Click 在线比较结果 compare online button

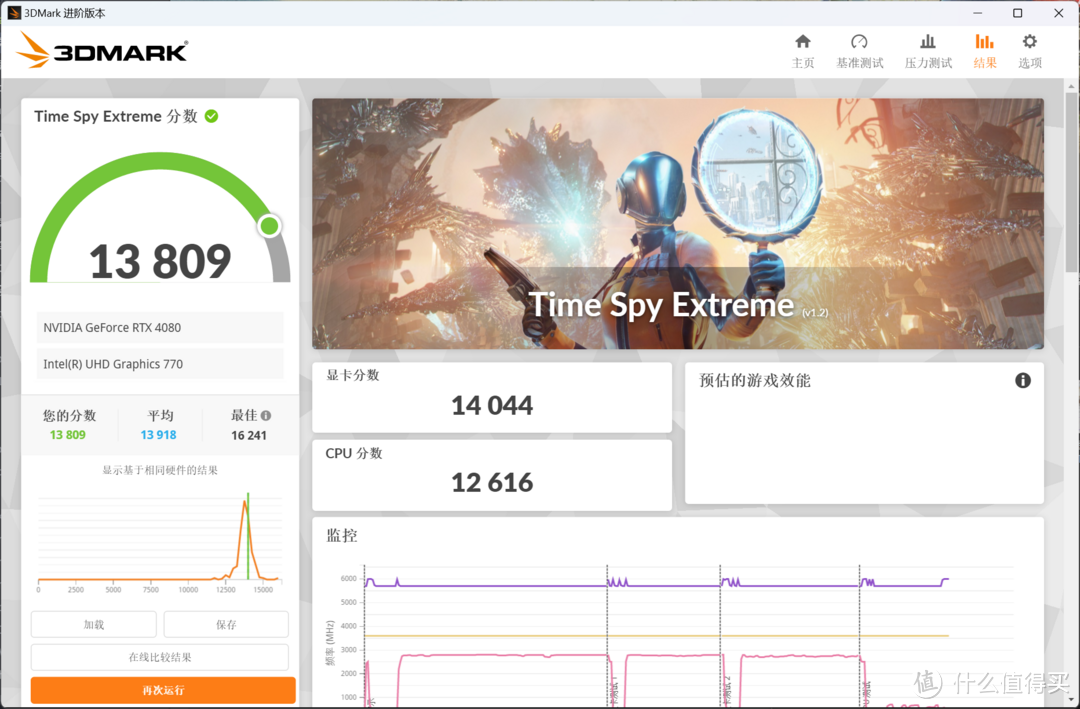(160, 657)
